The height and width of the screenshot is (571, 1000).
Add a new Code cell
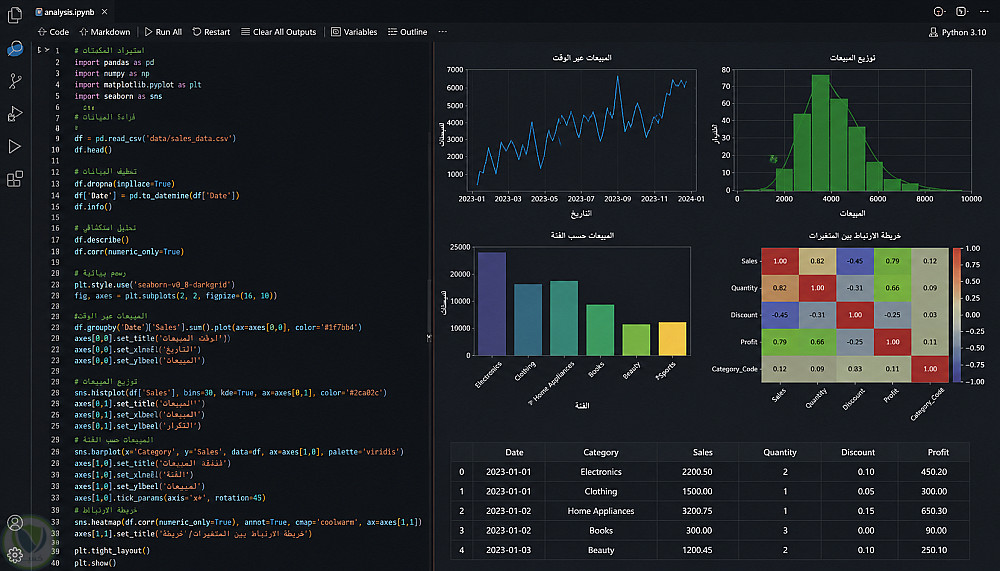(53, 32)
